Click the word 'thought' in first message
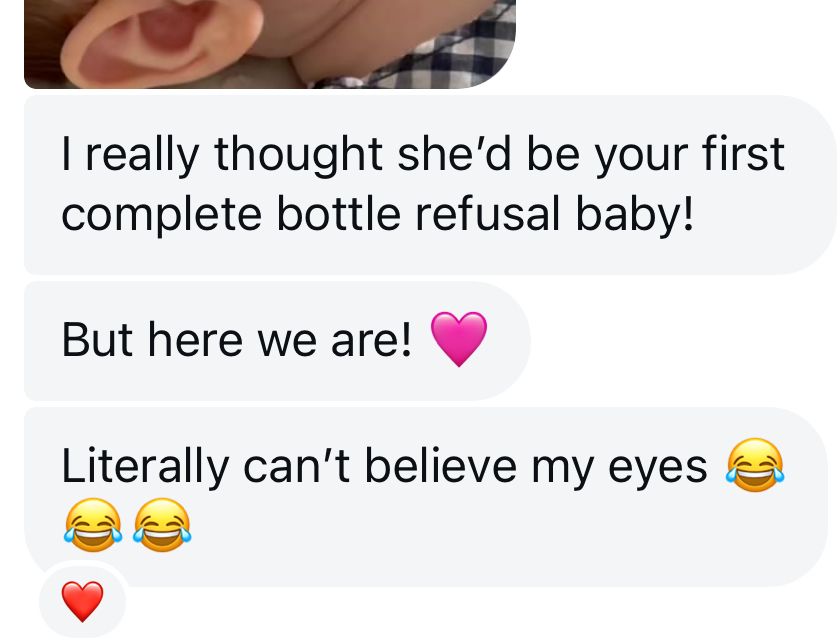Image resolution: width=840 pixels, height=640 pixels. point(298,155)
